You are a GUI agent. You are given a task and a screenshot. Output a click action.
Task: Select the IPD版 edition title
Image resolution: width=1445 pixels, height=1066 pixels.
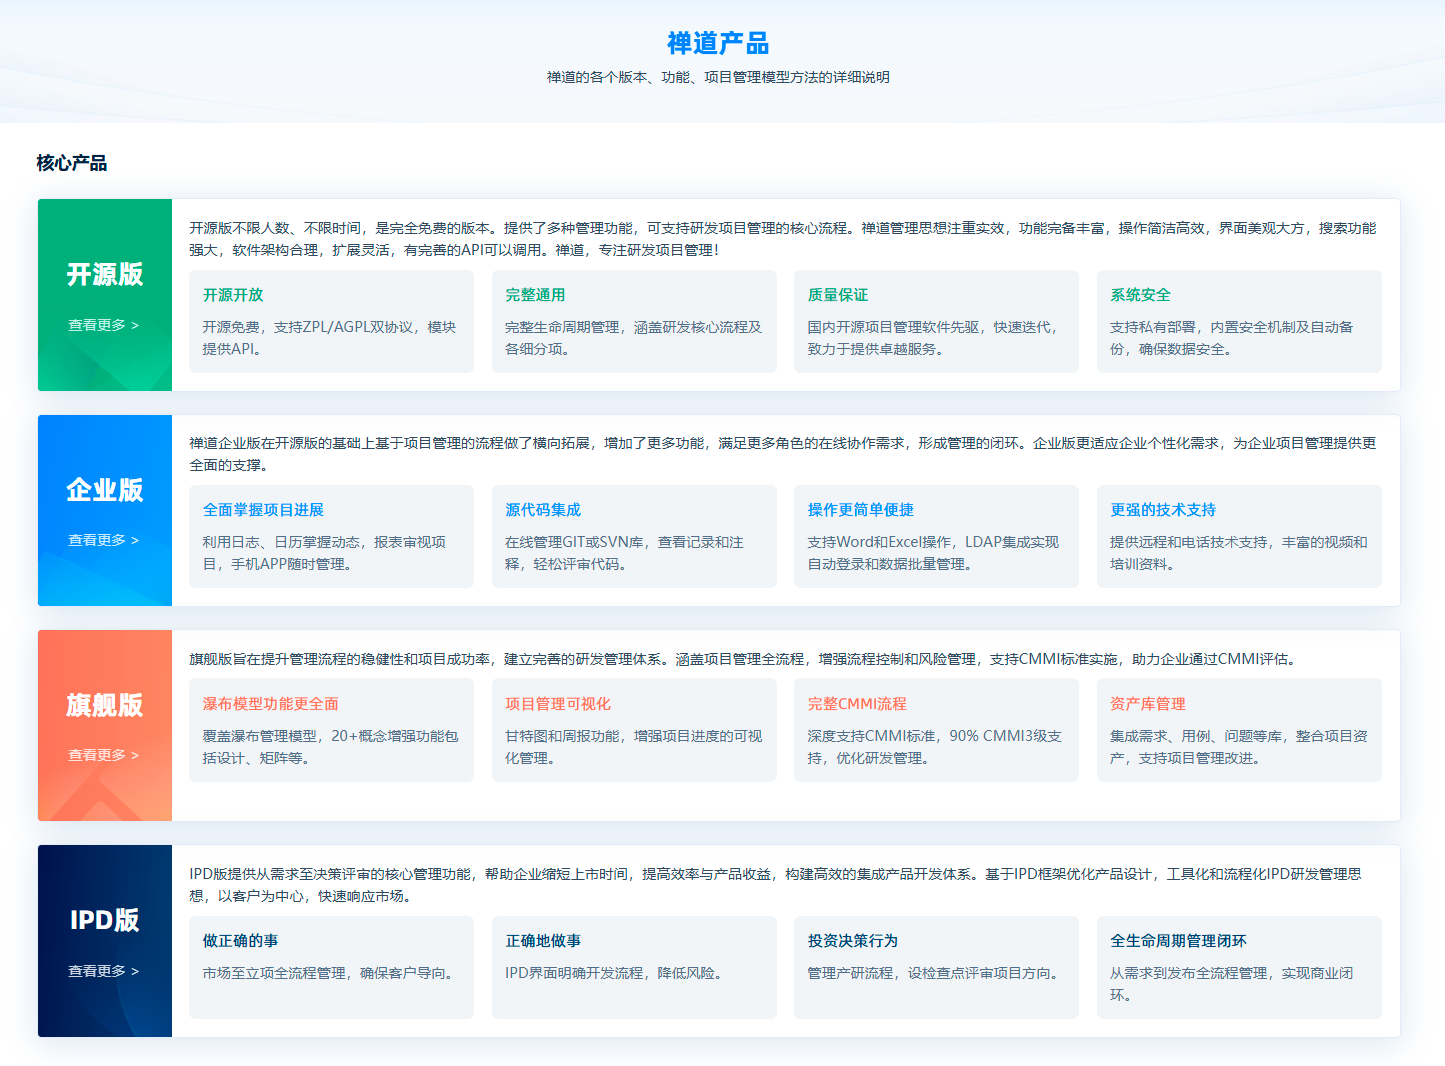[105, 920]
